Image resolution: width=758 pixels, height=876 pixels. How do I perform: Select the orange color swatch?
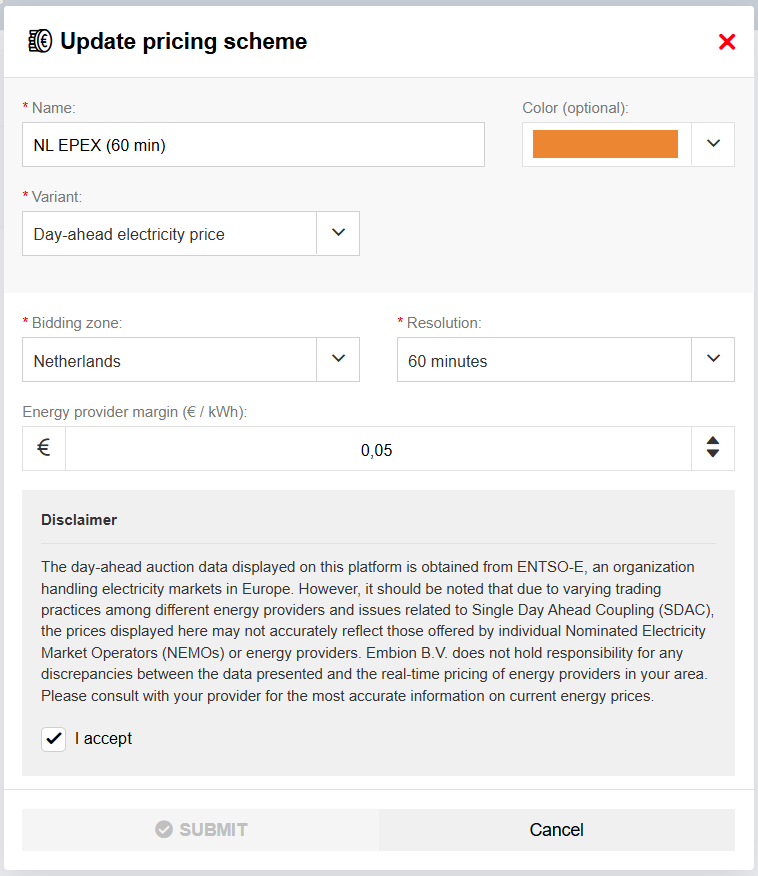605,144
